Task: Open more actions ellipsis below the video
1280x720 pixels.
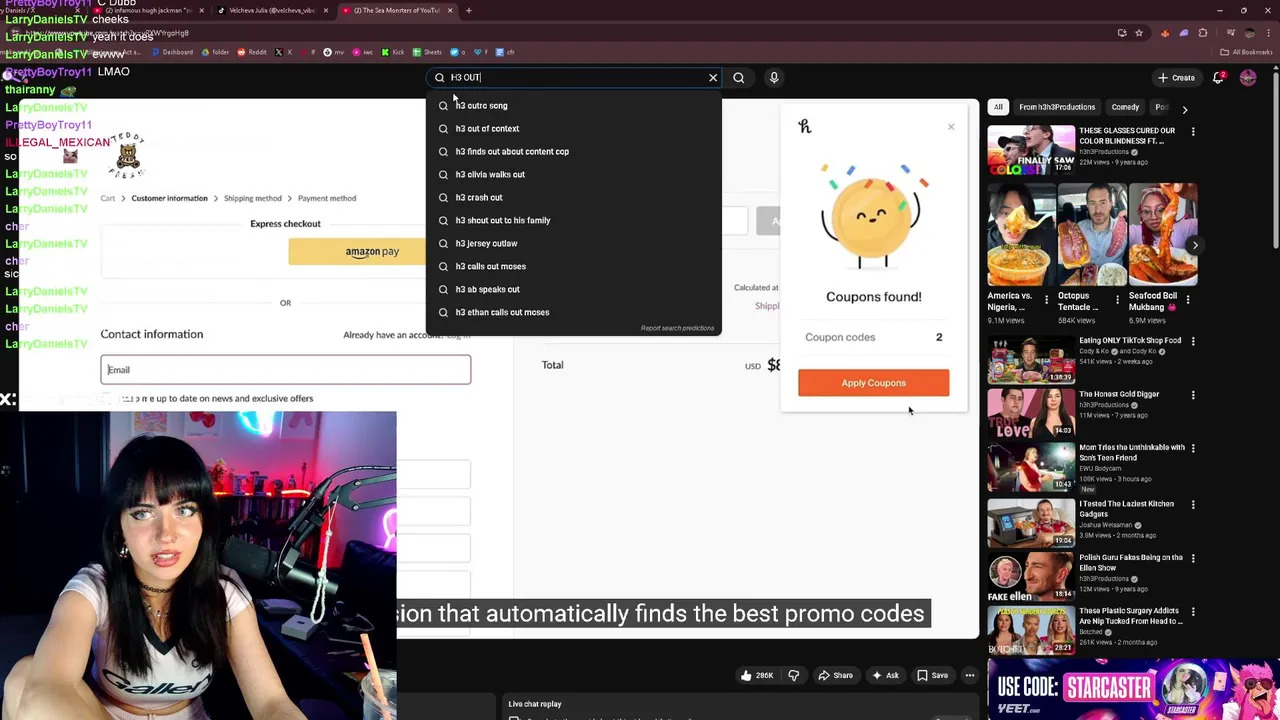Action: (969, 675)
